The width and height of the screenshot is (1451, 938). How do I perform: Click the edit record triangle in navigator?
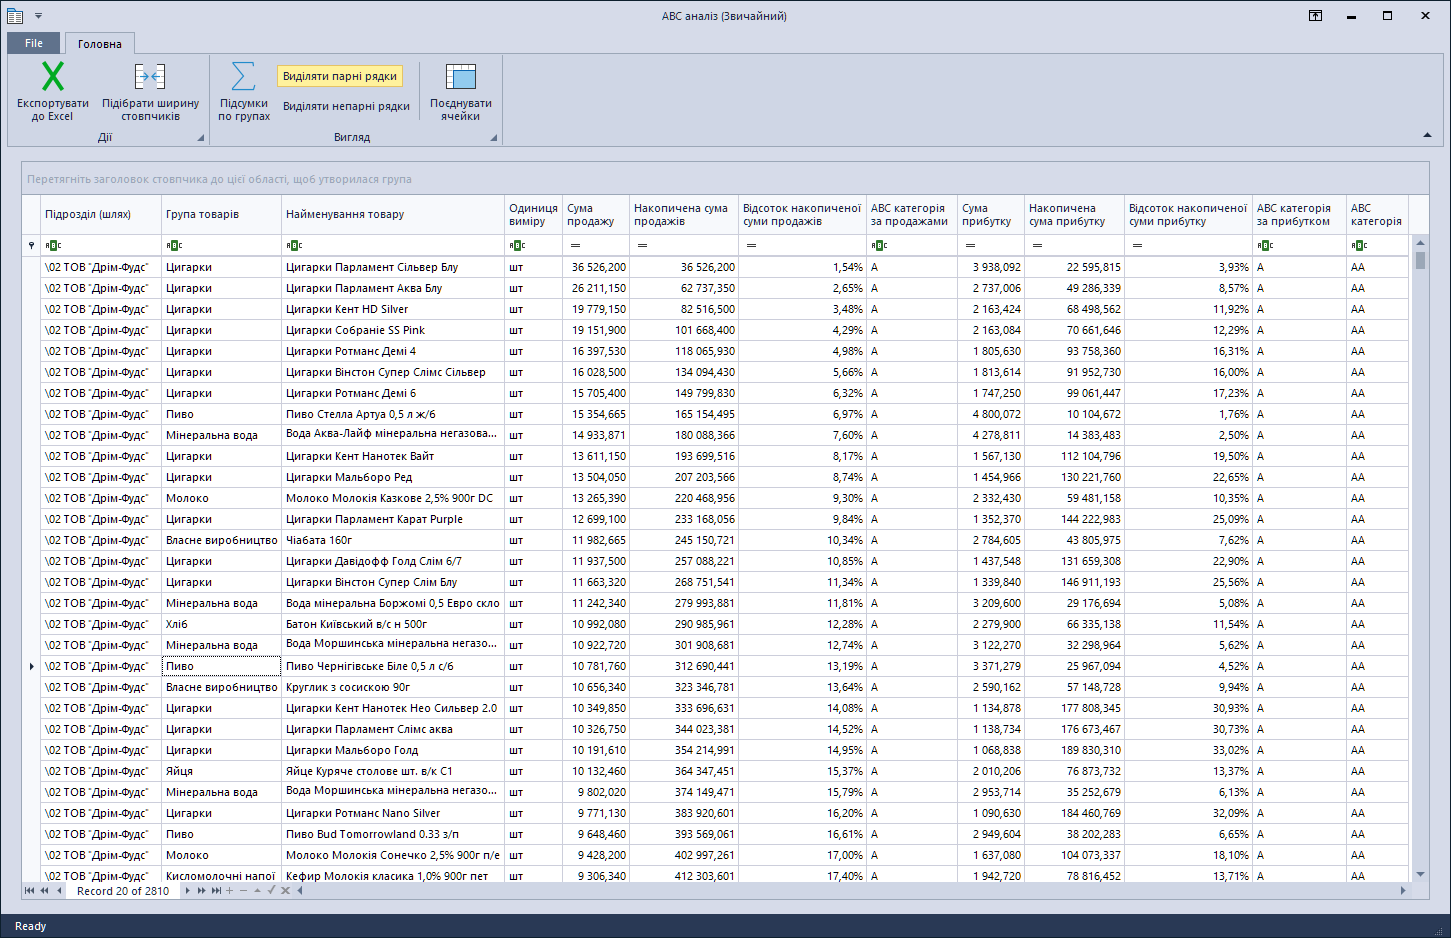[x=257, y=890]
